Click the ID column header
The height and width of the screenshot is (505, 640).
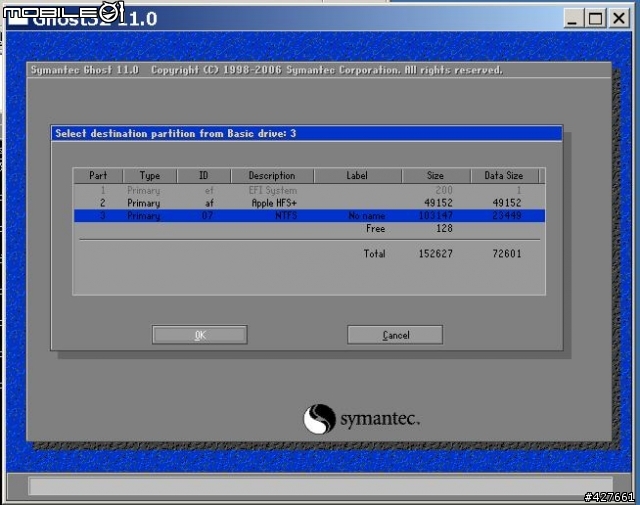click(204, 176)
